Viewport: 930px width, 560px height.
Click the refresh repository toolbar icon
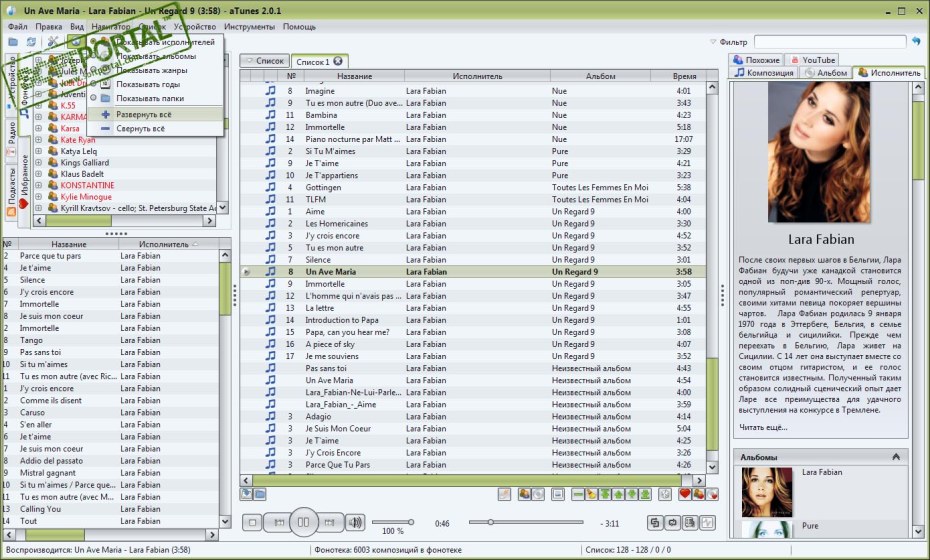(x=32, y=42)
